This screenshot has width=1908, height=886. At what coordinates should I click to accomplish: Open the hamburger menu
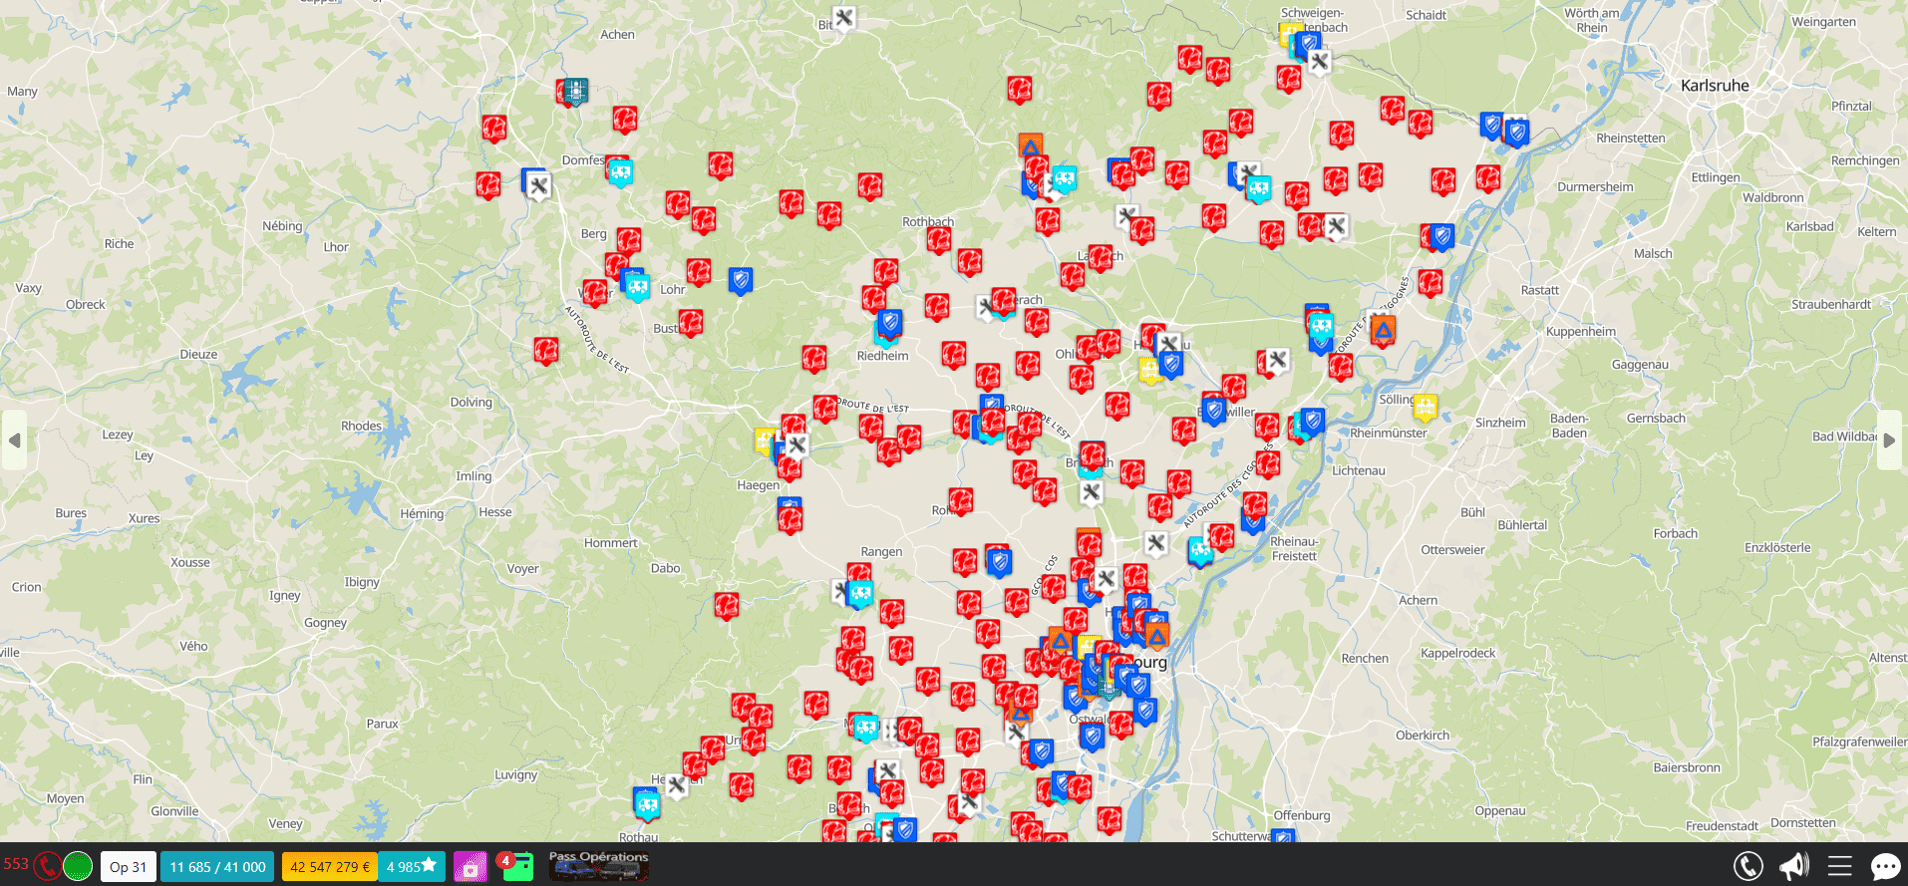[1840, 866]
